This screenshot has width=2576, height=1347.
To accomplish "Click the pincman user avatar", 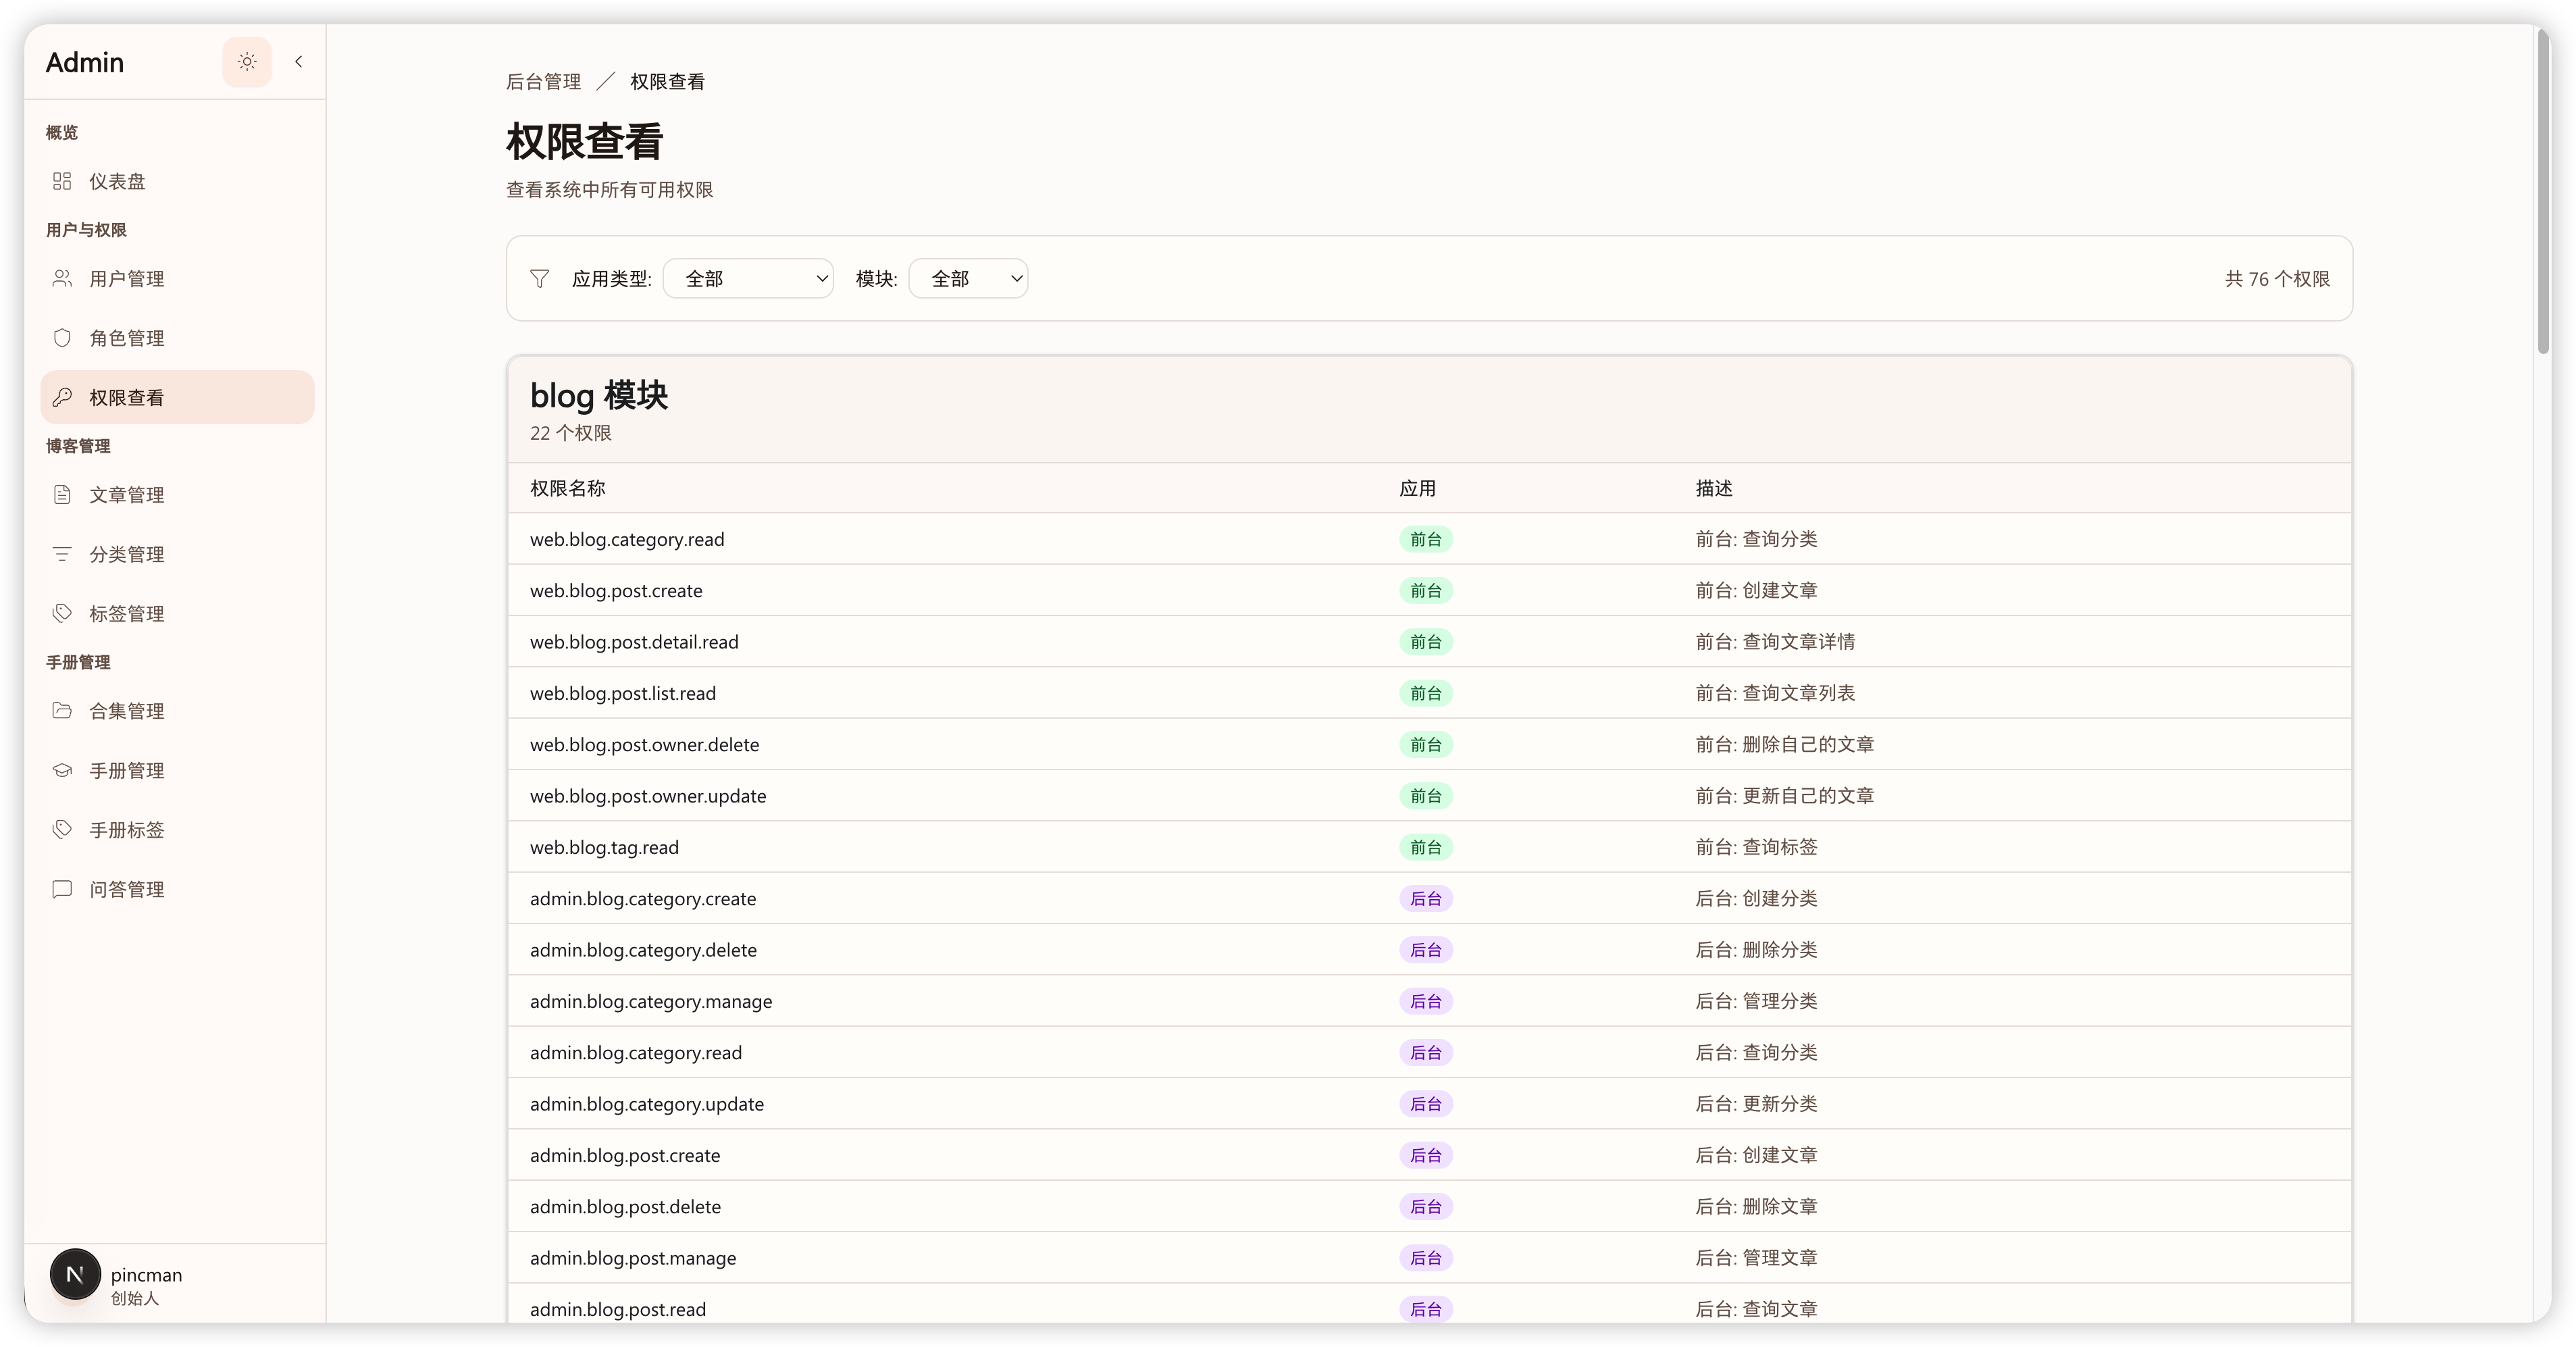I will pos(75,1275).
